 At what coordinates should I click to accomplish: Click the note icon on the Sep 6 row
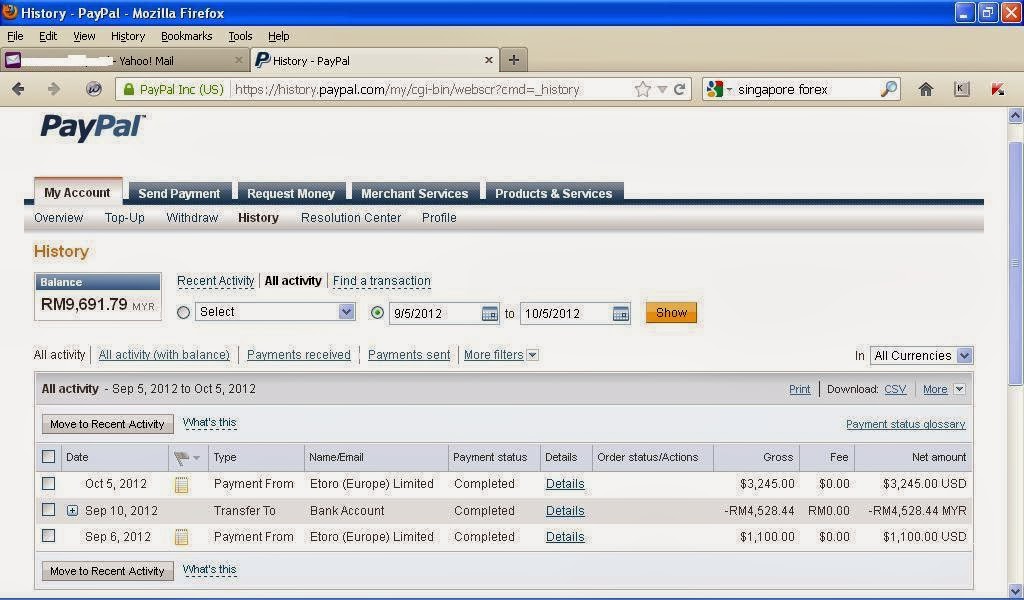coord(182,537)
